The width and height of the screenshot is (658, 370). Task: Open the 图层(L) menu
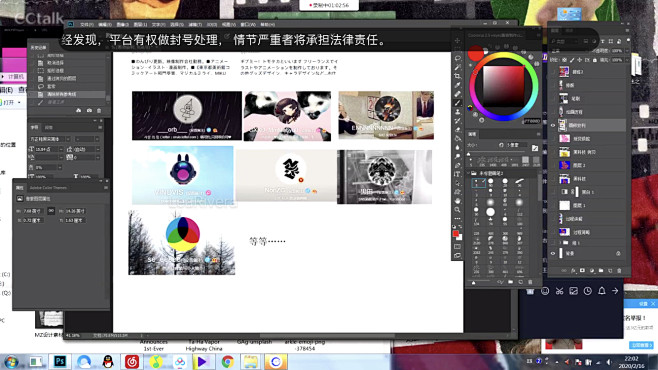click(x=140, y=24)
